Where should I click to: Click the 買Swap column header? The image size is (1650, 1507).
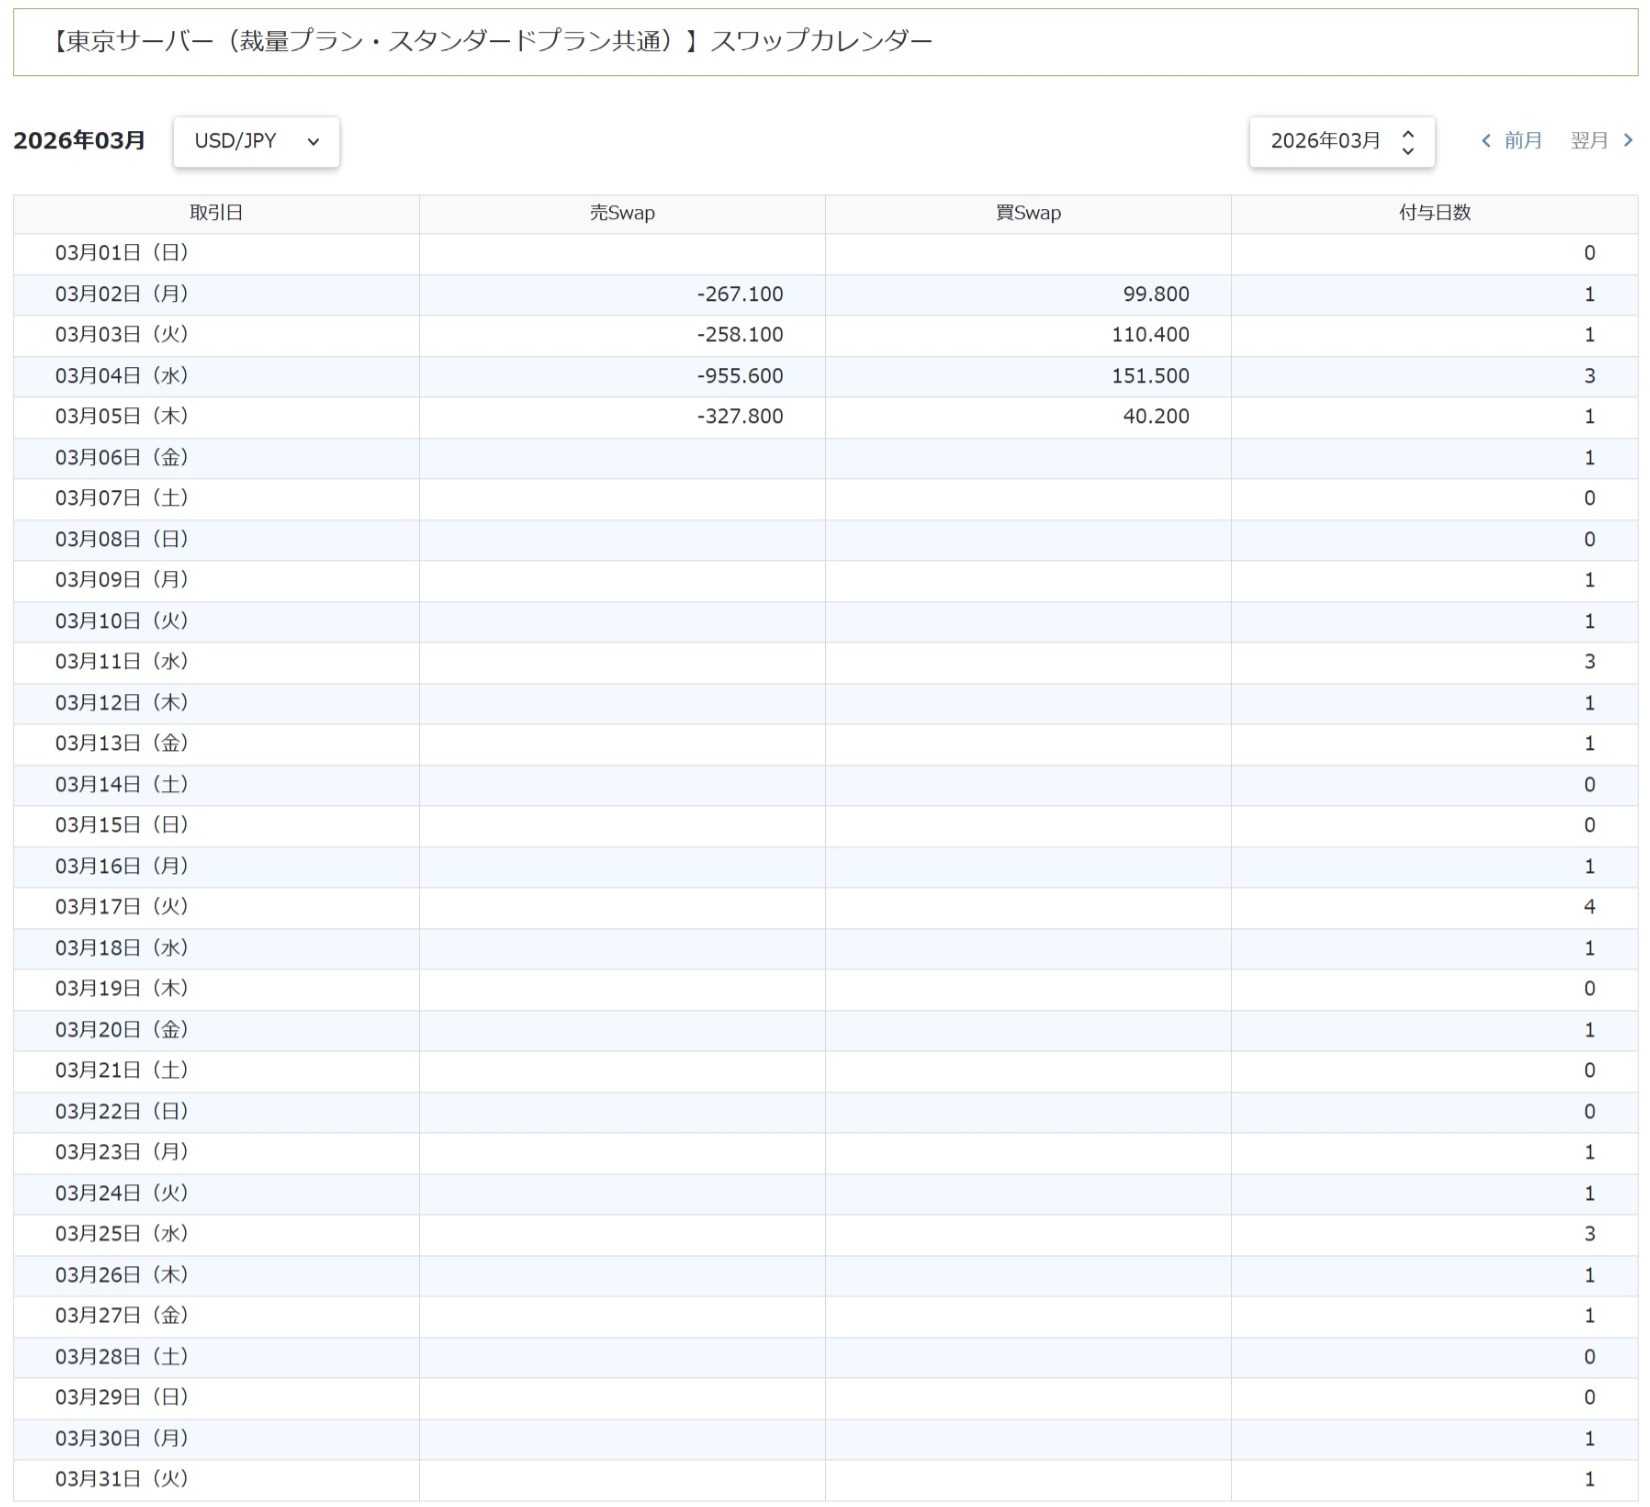pyautogui.click(x=1028, y=213)
